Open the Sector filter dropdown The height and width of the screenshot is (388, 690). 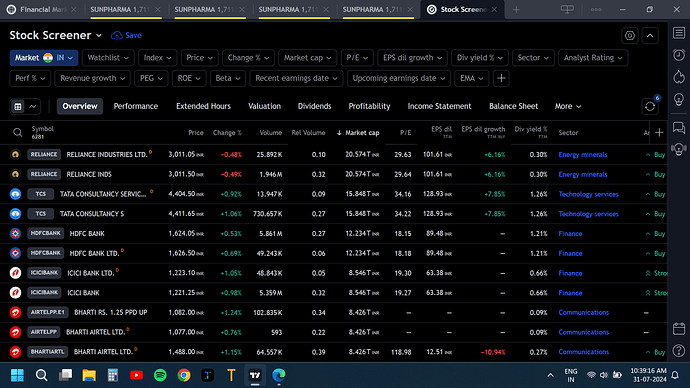point(533,58)
